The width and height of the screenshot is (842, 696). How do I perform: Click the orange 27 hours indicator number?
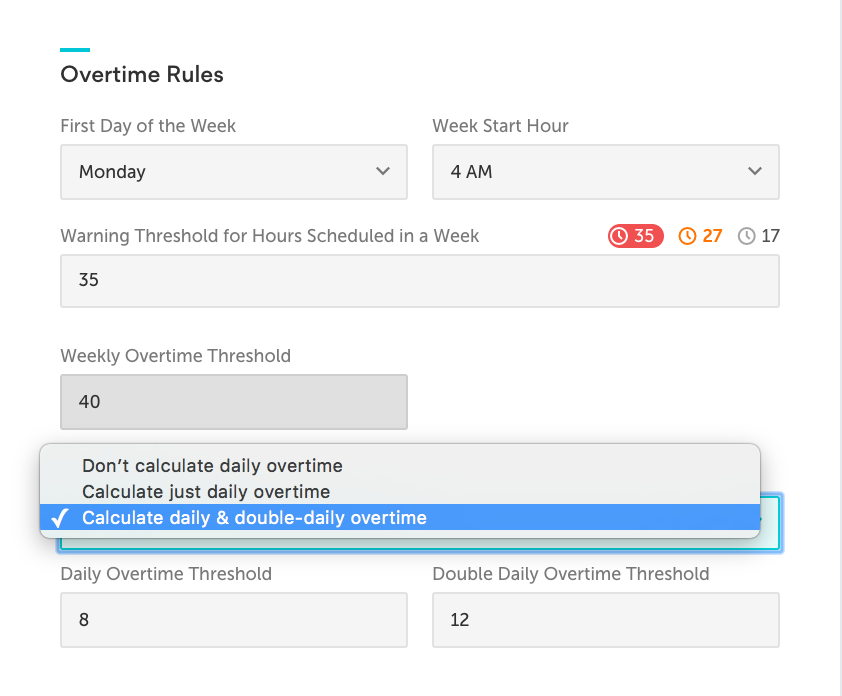point(712,236)
